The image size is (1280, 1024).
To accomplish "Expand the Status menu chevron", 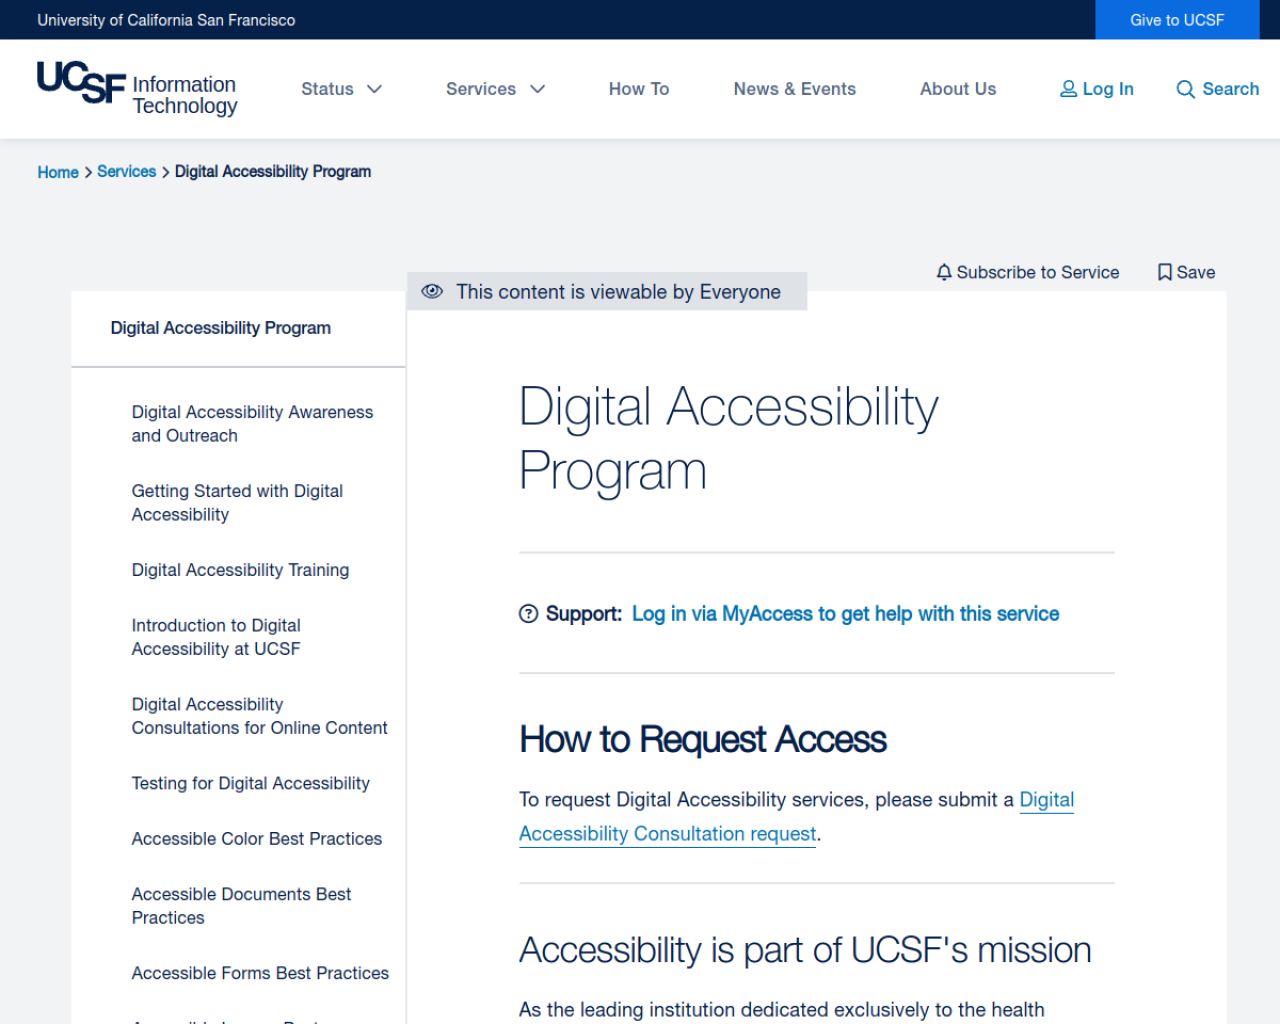I will point(374,89).
